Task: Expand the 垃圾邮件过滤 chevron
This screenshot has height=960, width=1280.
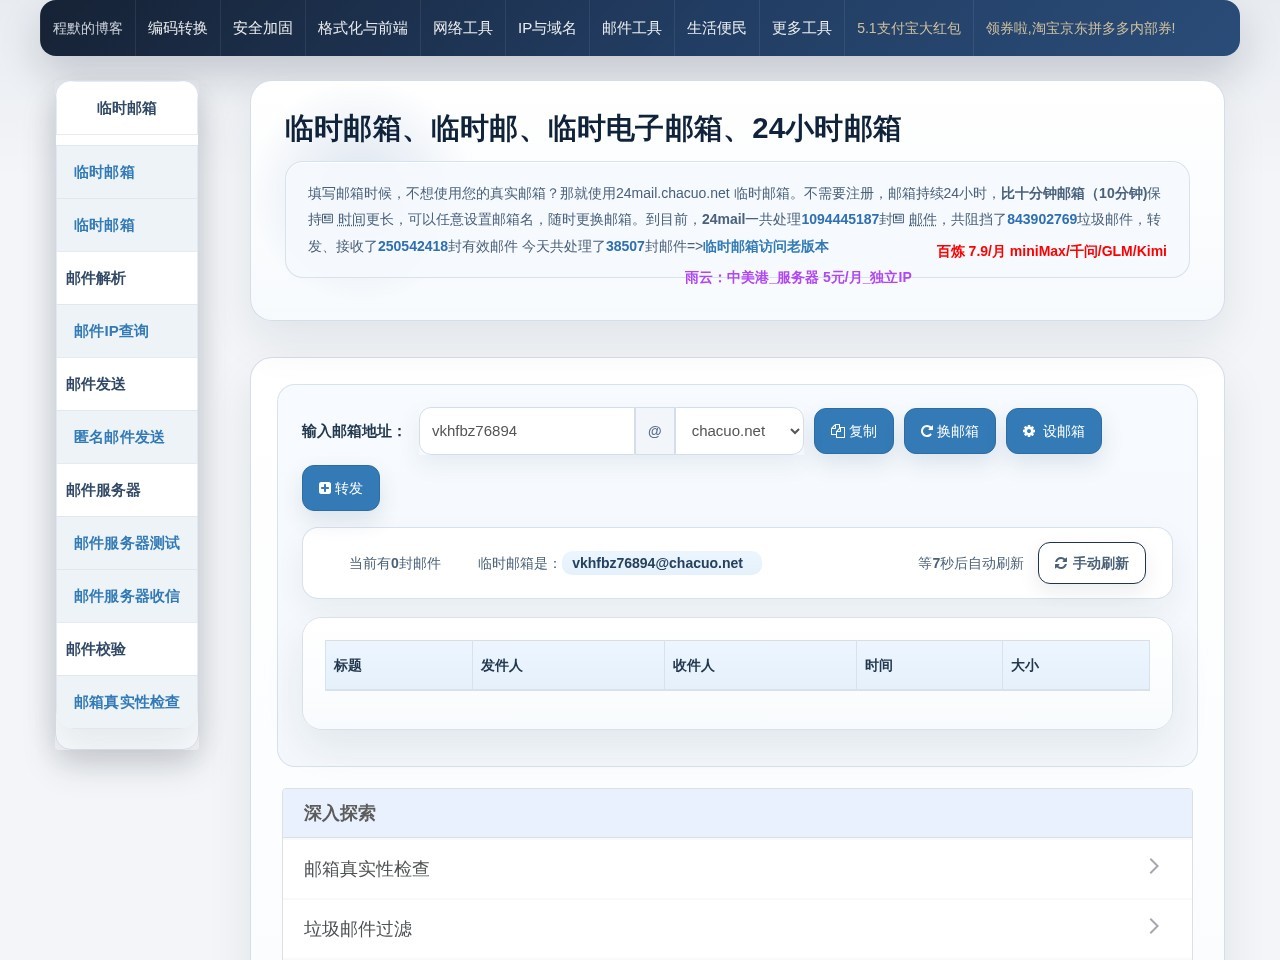Action: 1154,926
